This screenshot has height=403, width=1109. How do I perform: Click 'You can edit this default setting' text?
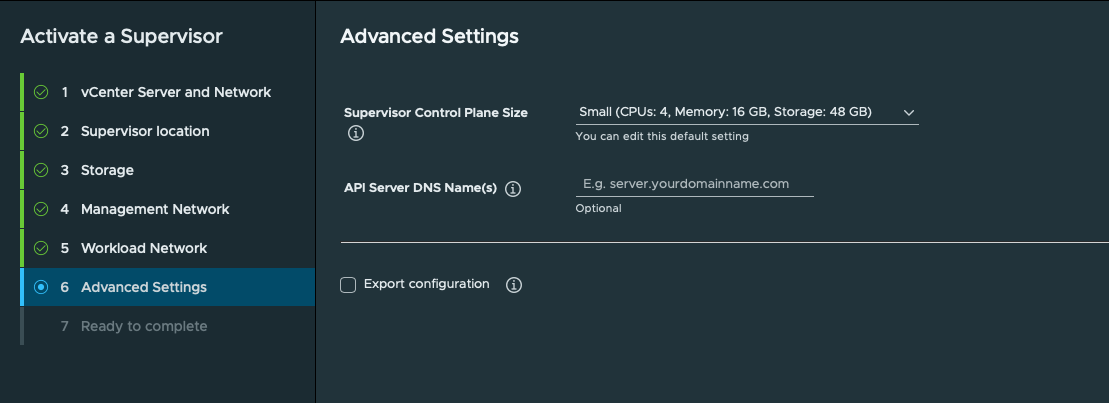(x=662, y=136)
